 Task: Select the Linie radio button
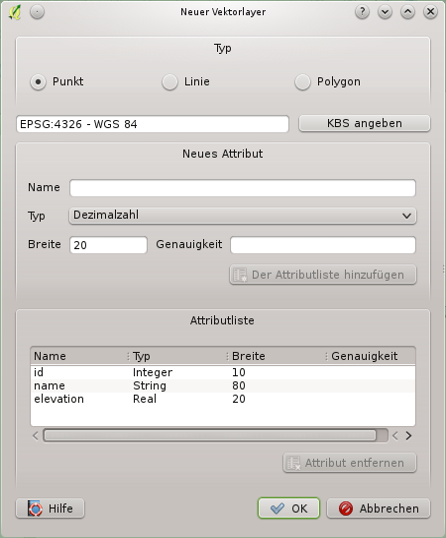170,82
